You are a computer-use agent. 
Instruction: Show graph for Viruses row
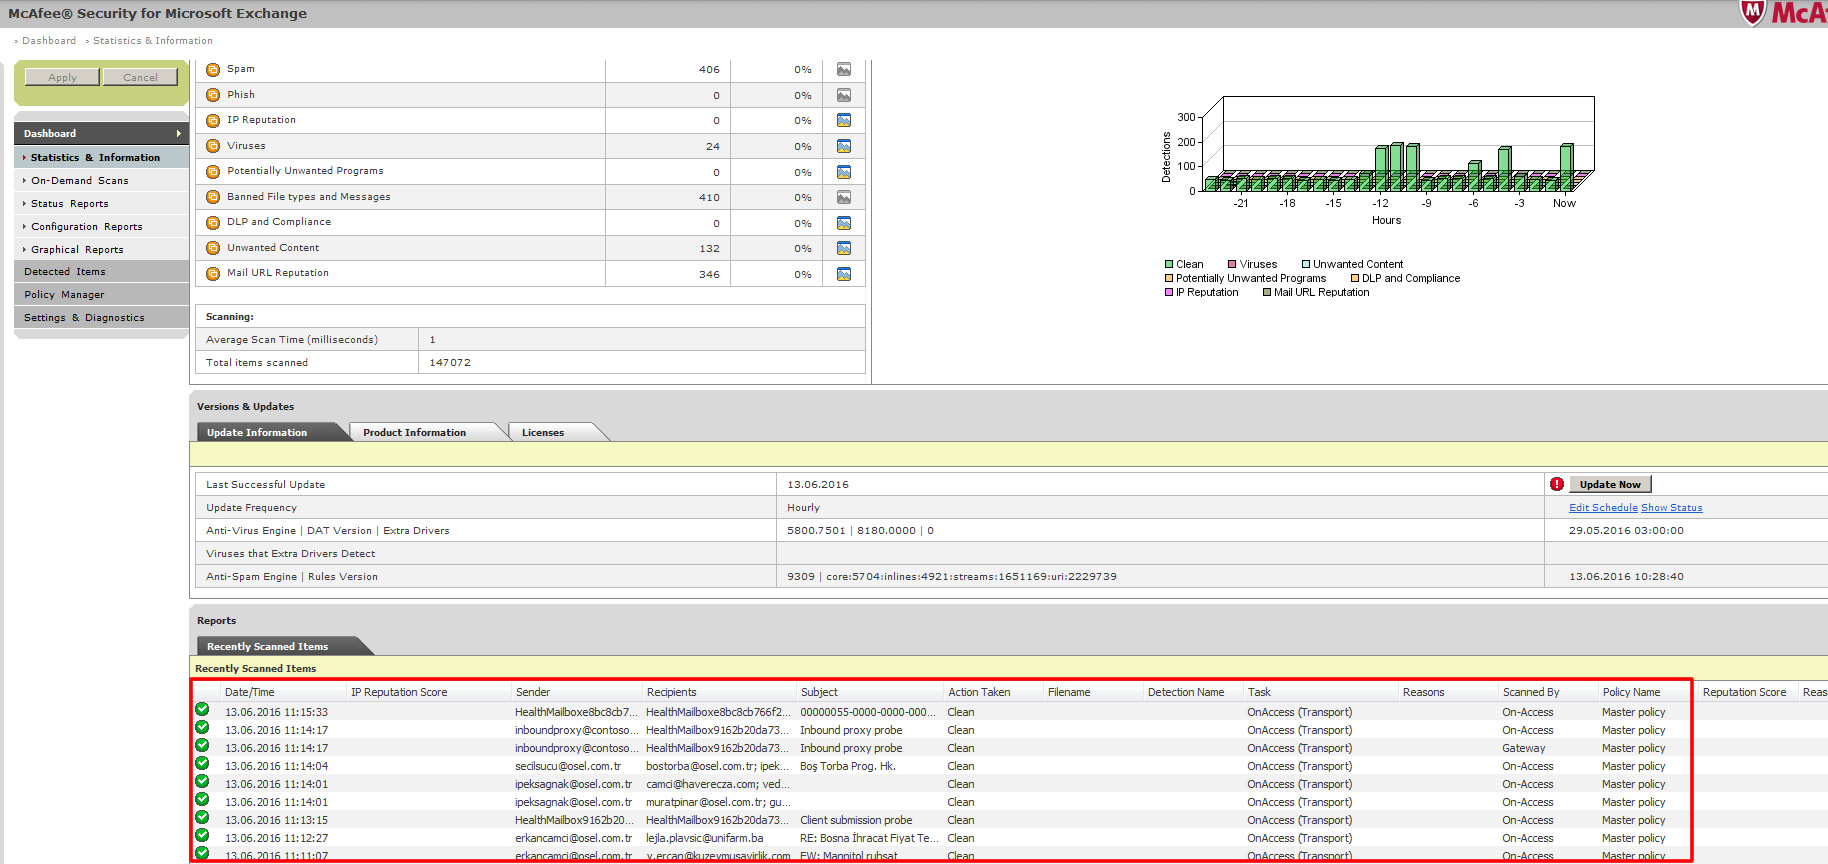tap(844, 146)
